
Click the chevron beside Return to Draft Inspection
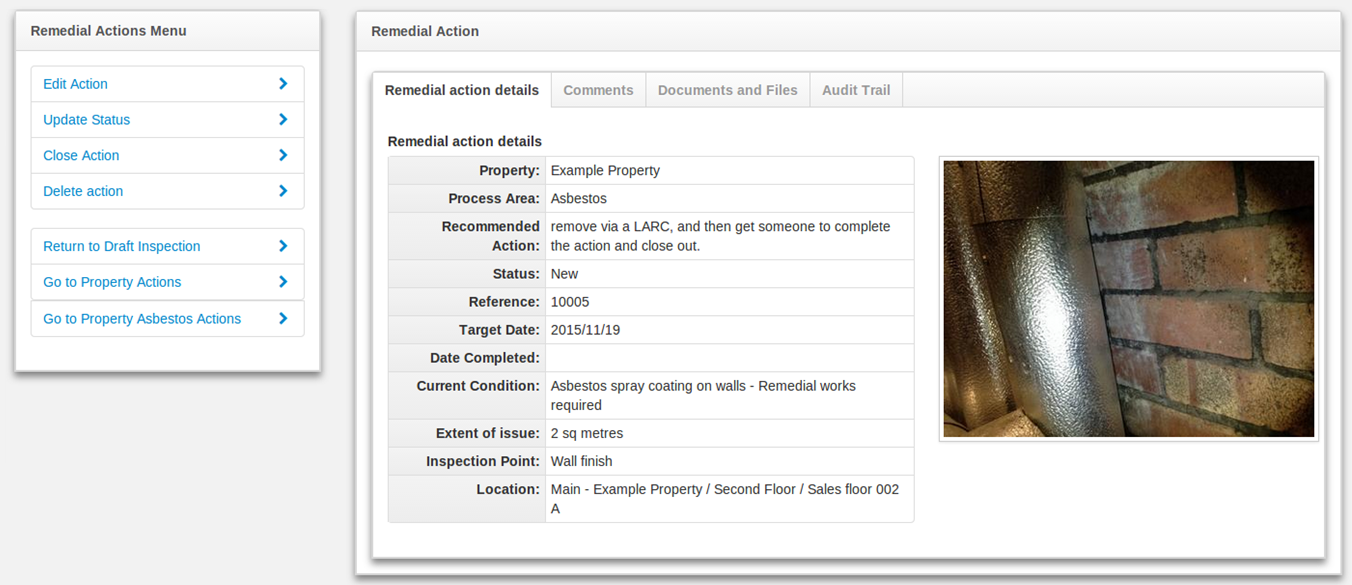pyautogui.click(x=283, y=246)
